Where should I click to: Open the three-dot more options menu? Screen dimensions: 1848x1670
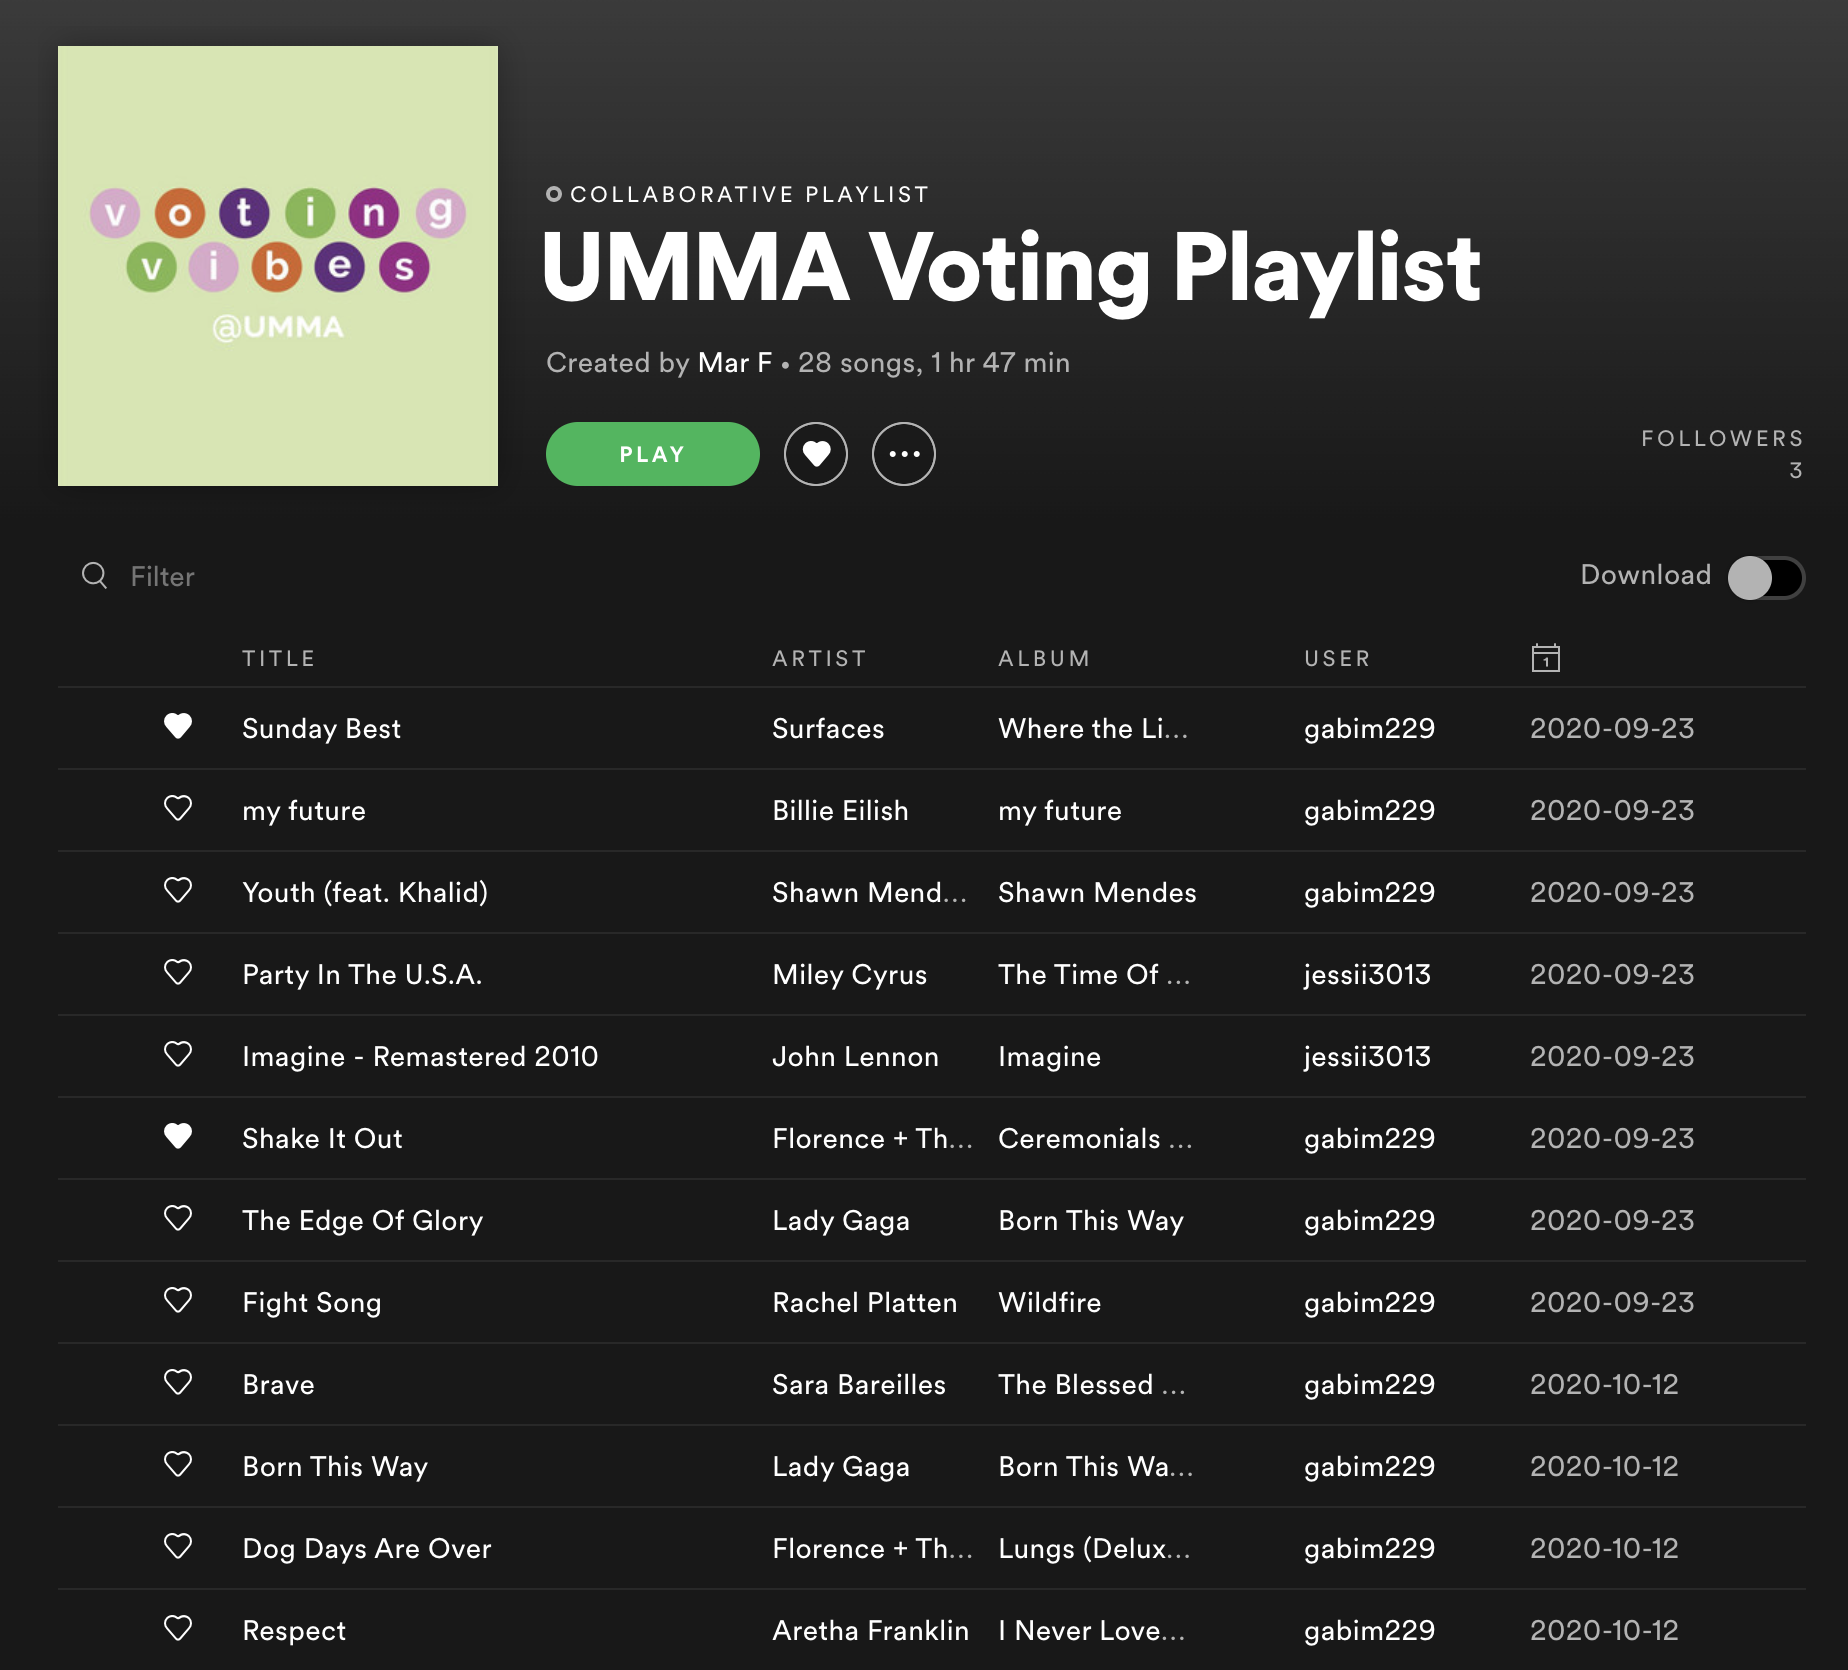tap(903, 454)
